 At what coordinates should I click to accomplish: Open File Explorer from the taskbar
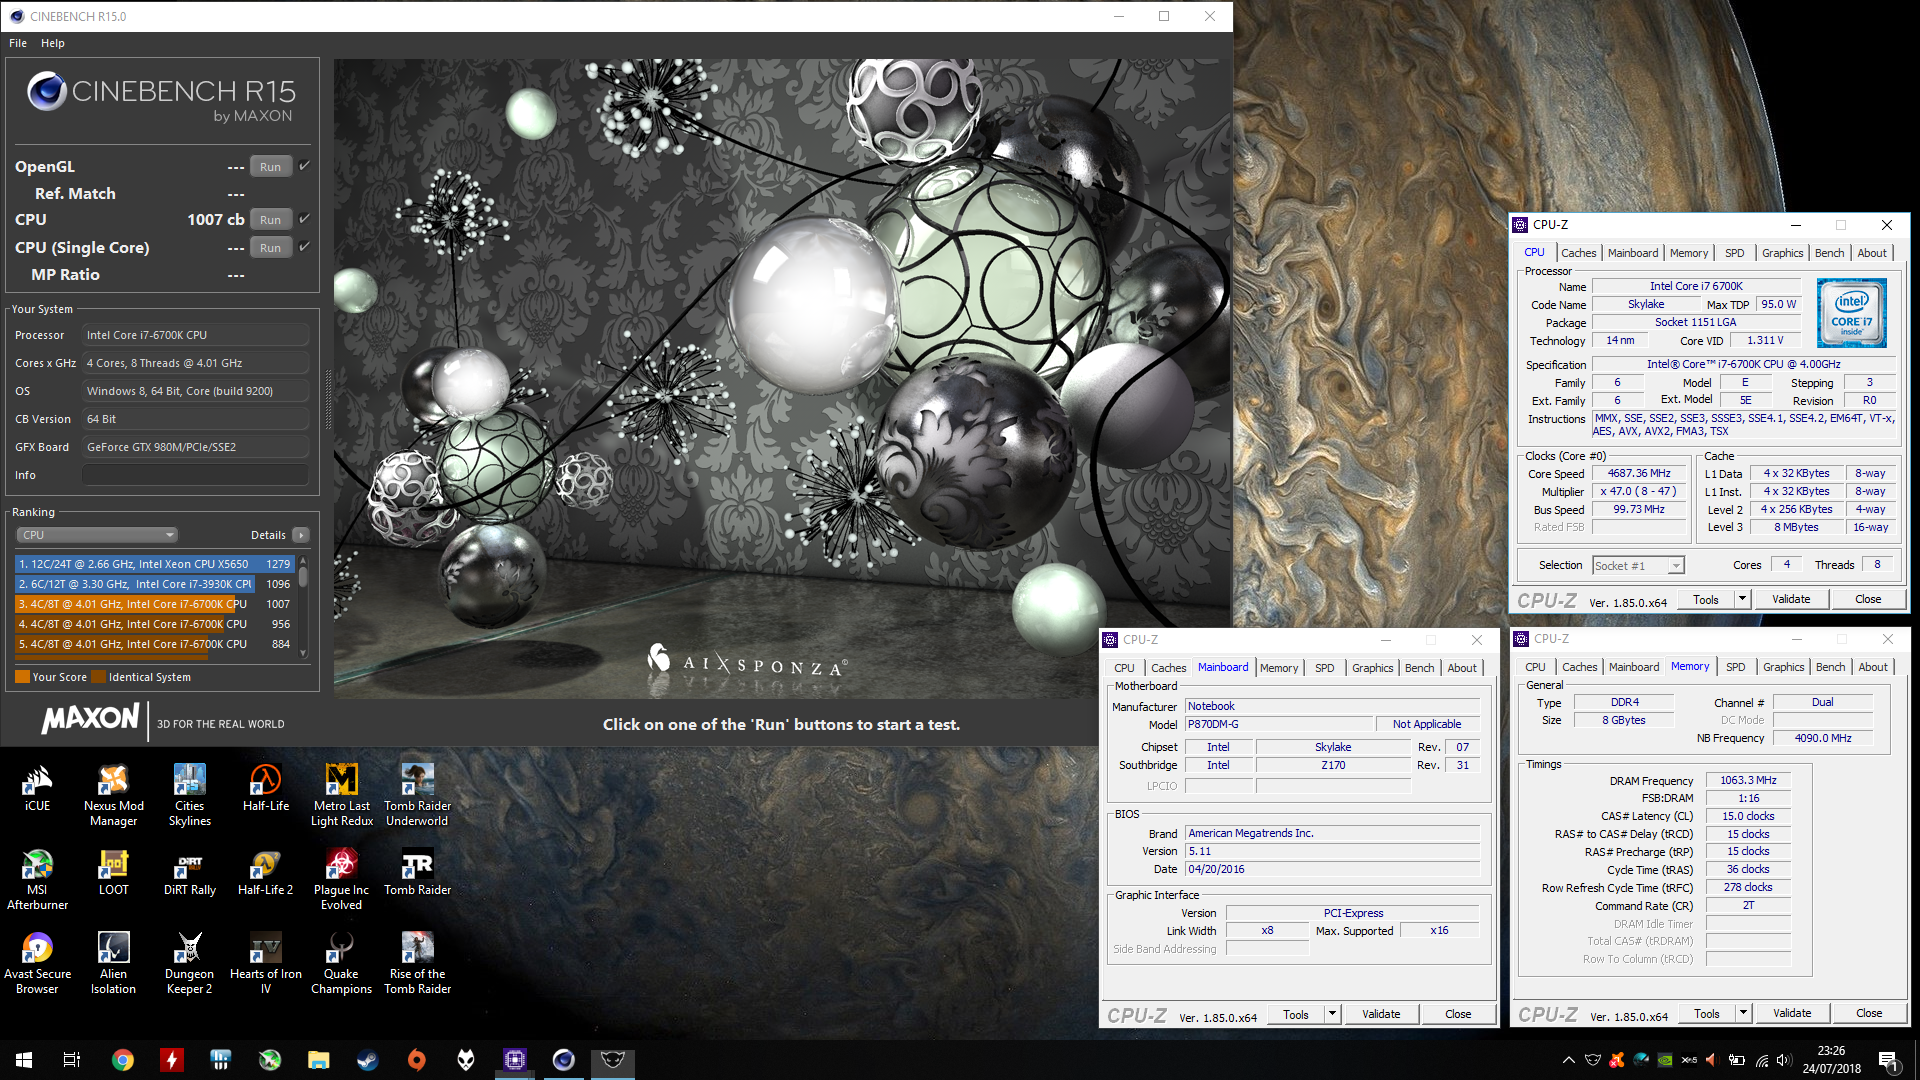318,1060
